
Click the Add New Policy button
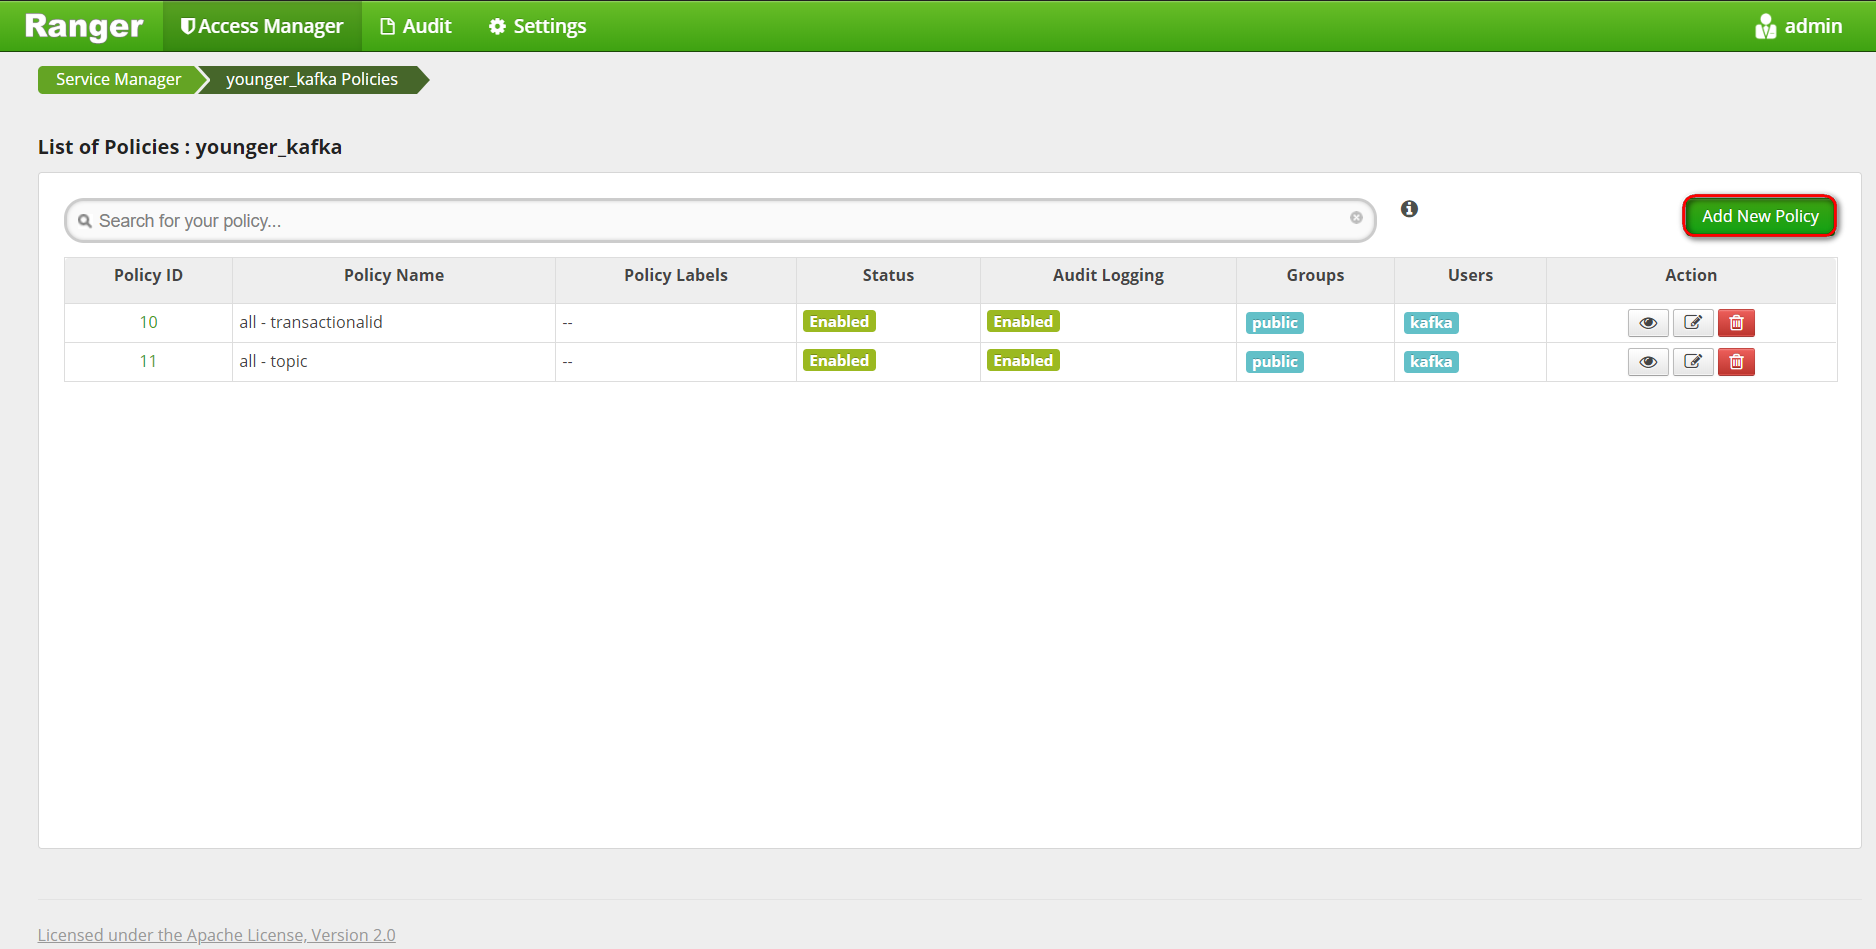click(x=1759, y=216)
